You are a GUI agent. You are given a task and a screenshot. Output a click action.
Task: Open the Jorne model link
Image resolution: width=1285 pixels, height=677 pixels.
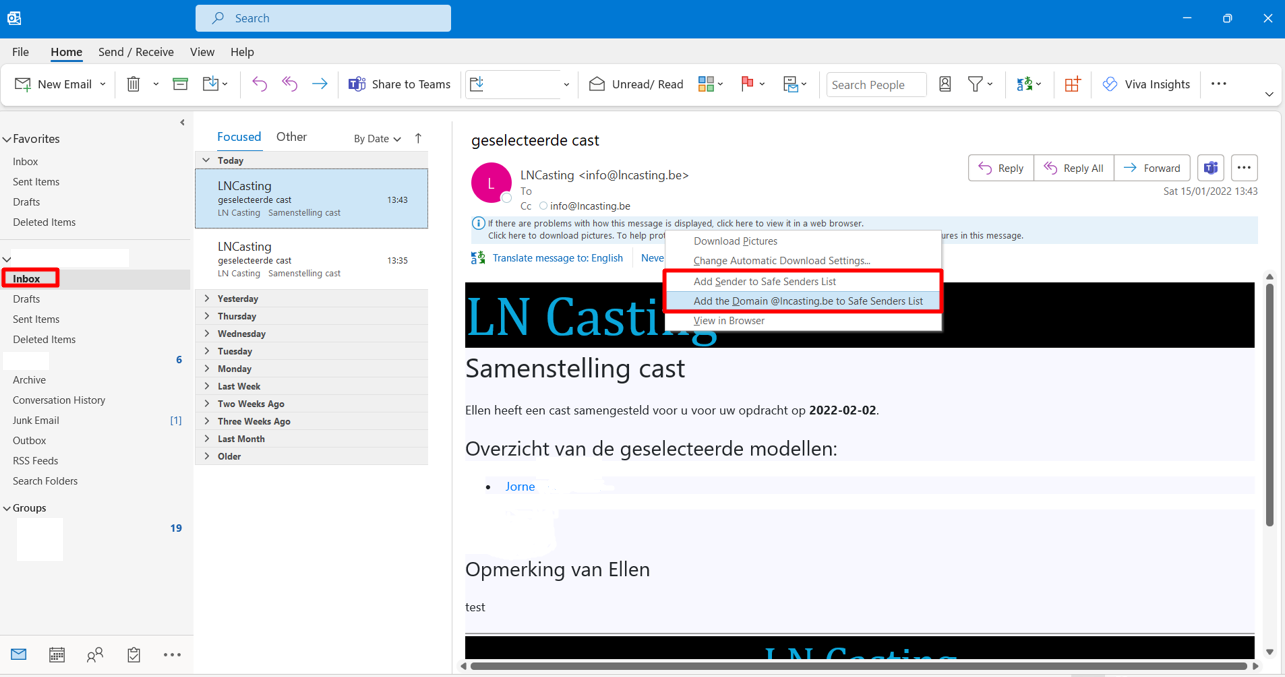tap(520, 487)
